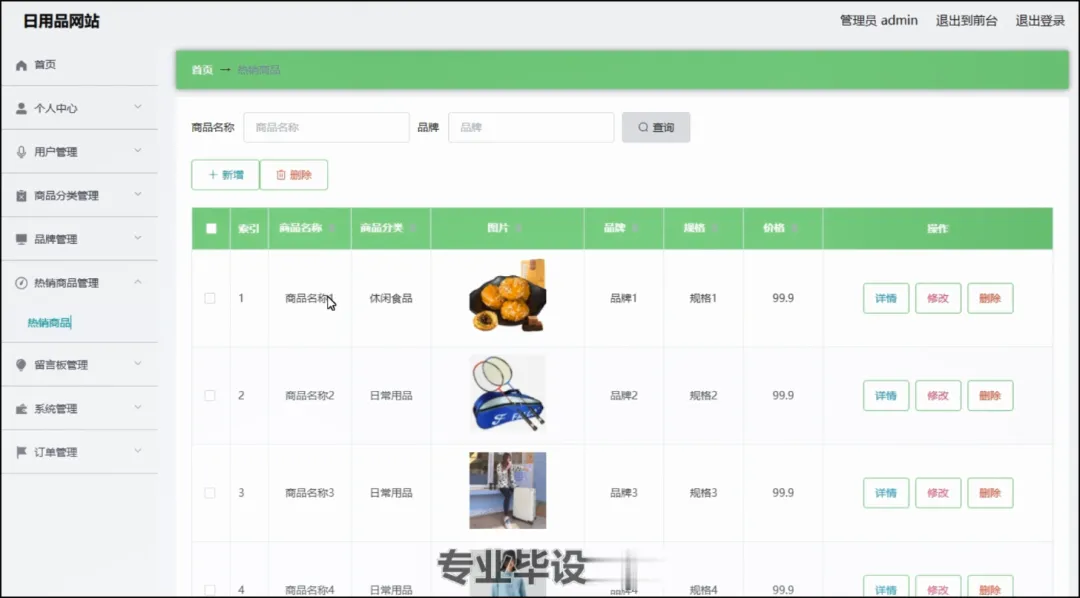Open the 系统管理 menu label
The width and height of the screenshot is (1080, 598).
(56, 409)
